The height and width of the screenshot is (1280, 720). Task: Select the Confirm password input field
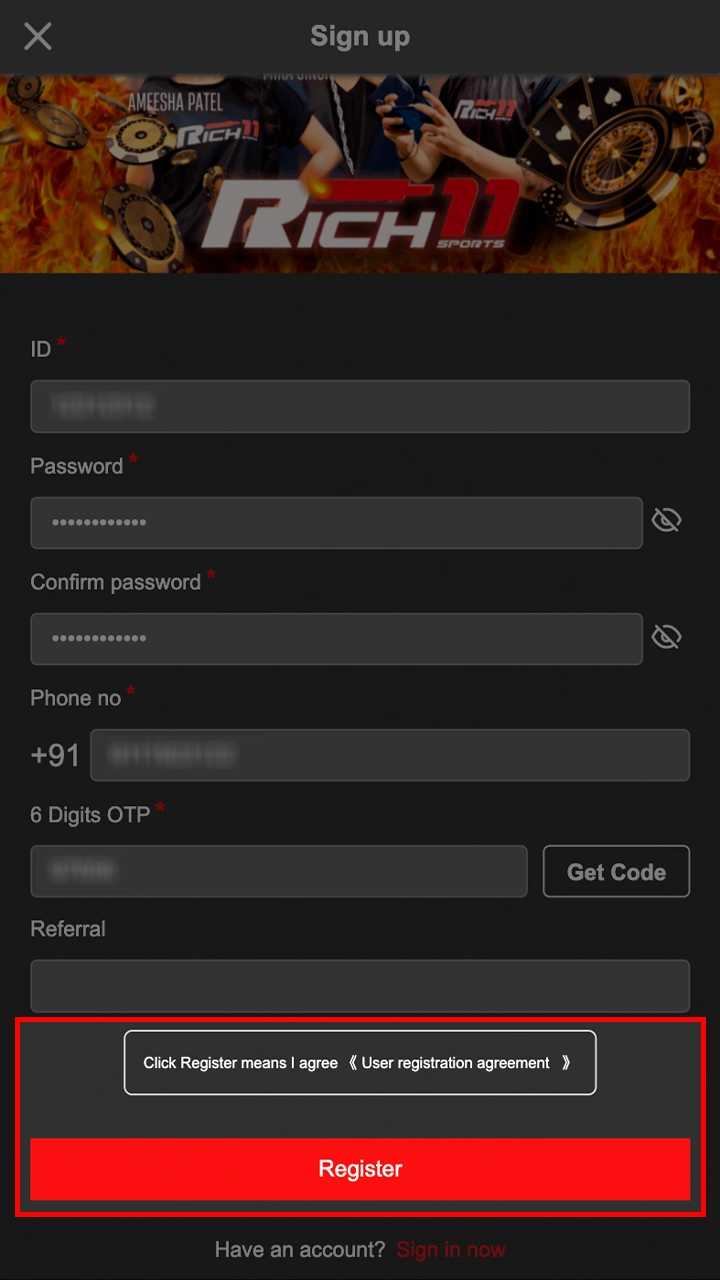click(336, 639)
